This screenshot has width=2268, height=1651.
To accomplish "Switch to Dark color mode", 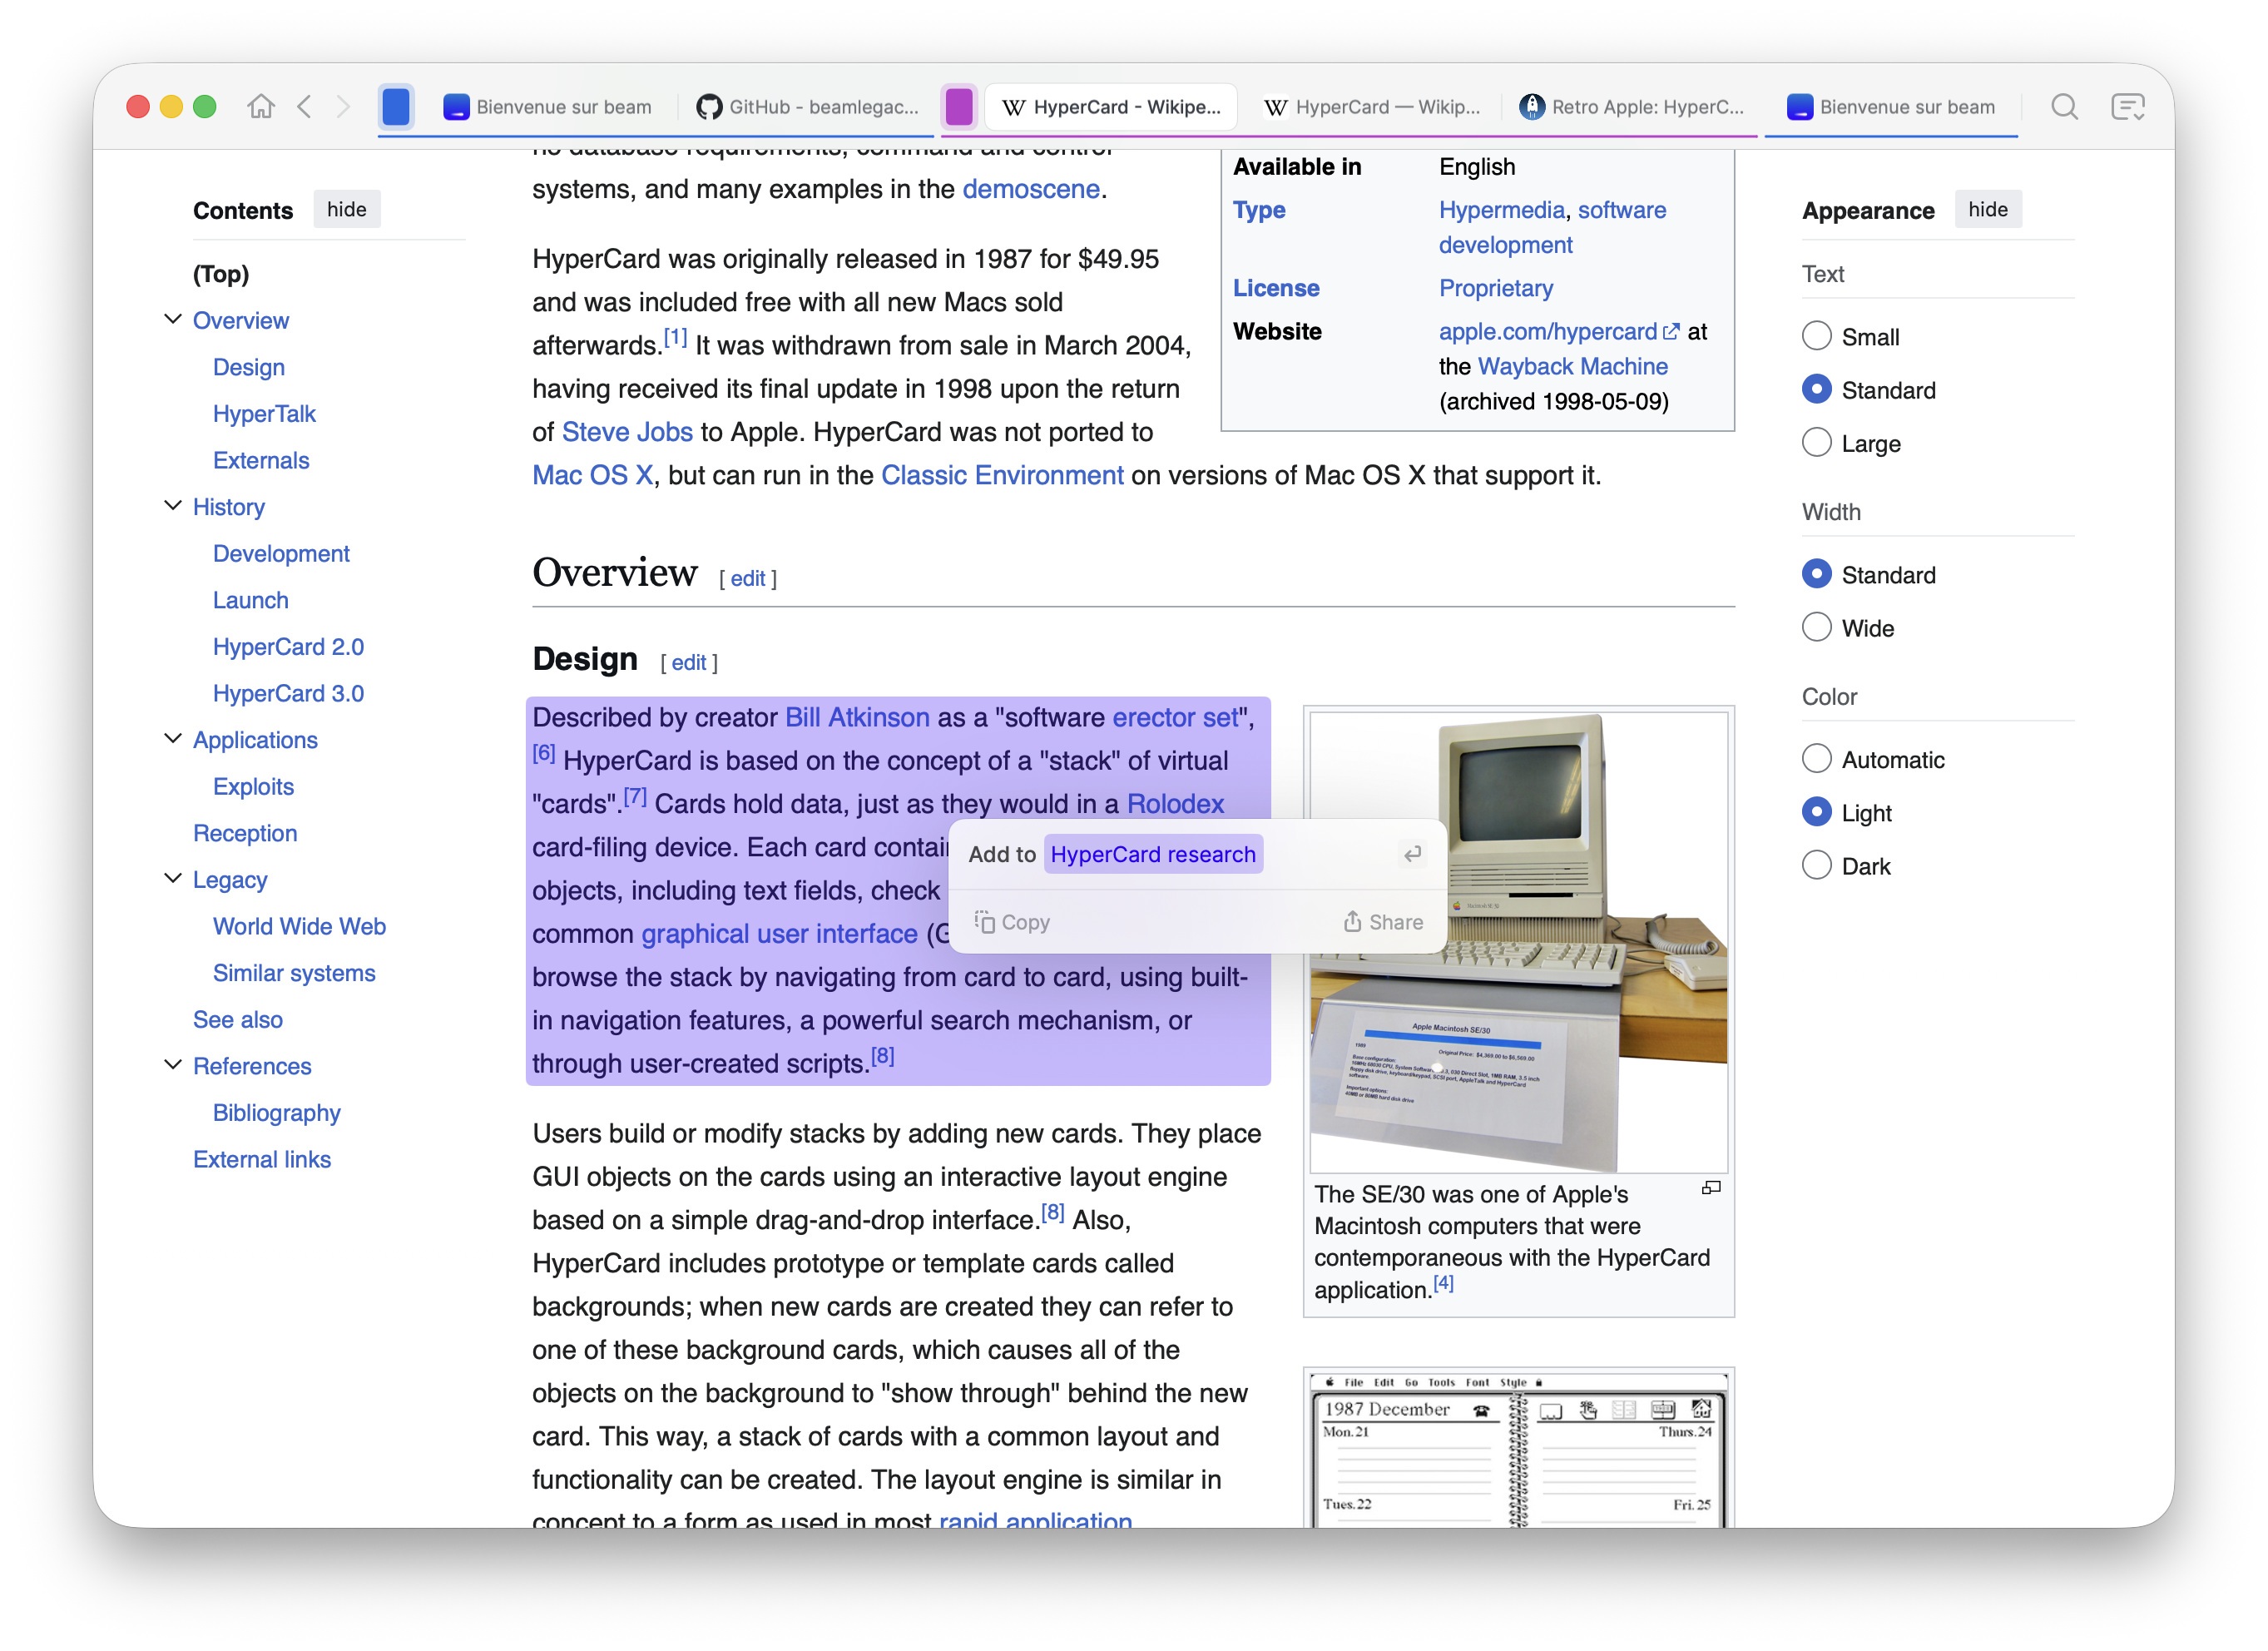I will [1817, 865].
